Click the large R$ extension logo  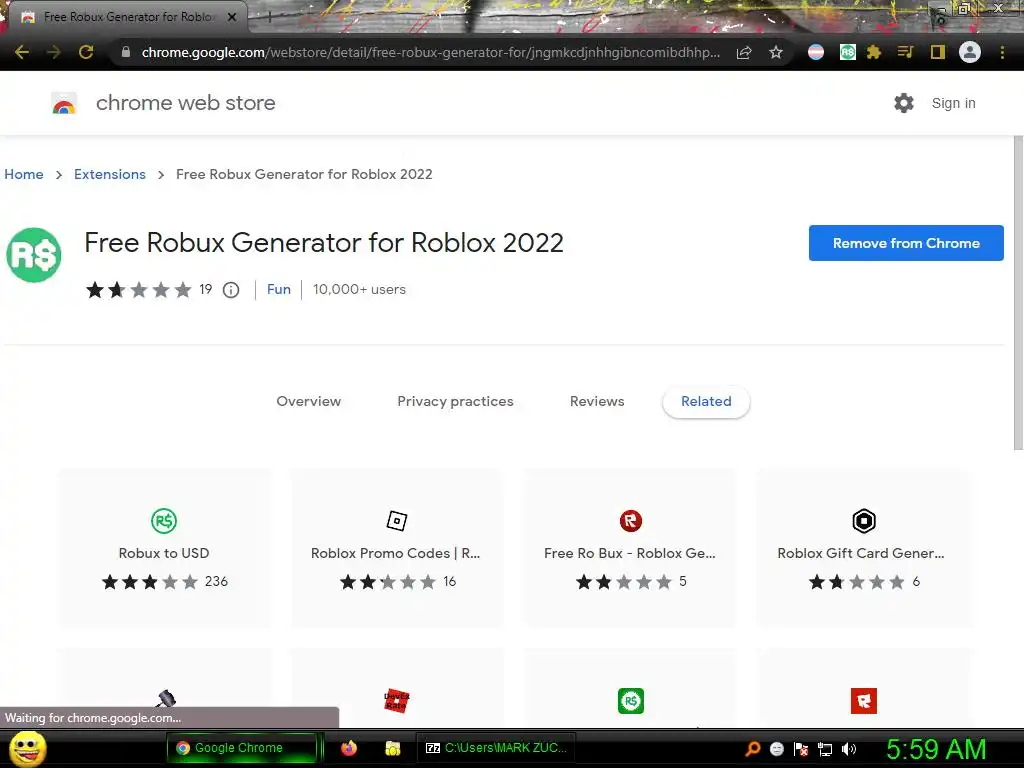(x=34, y=255)
